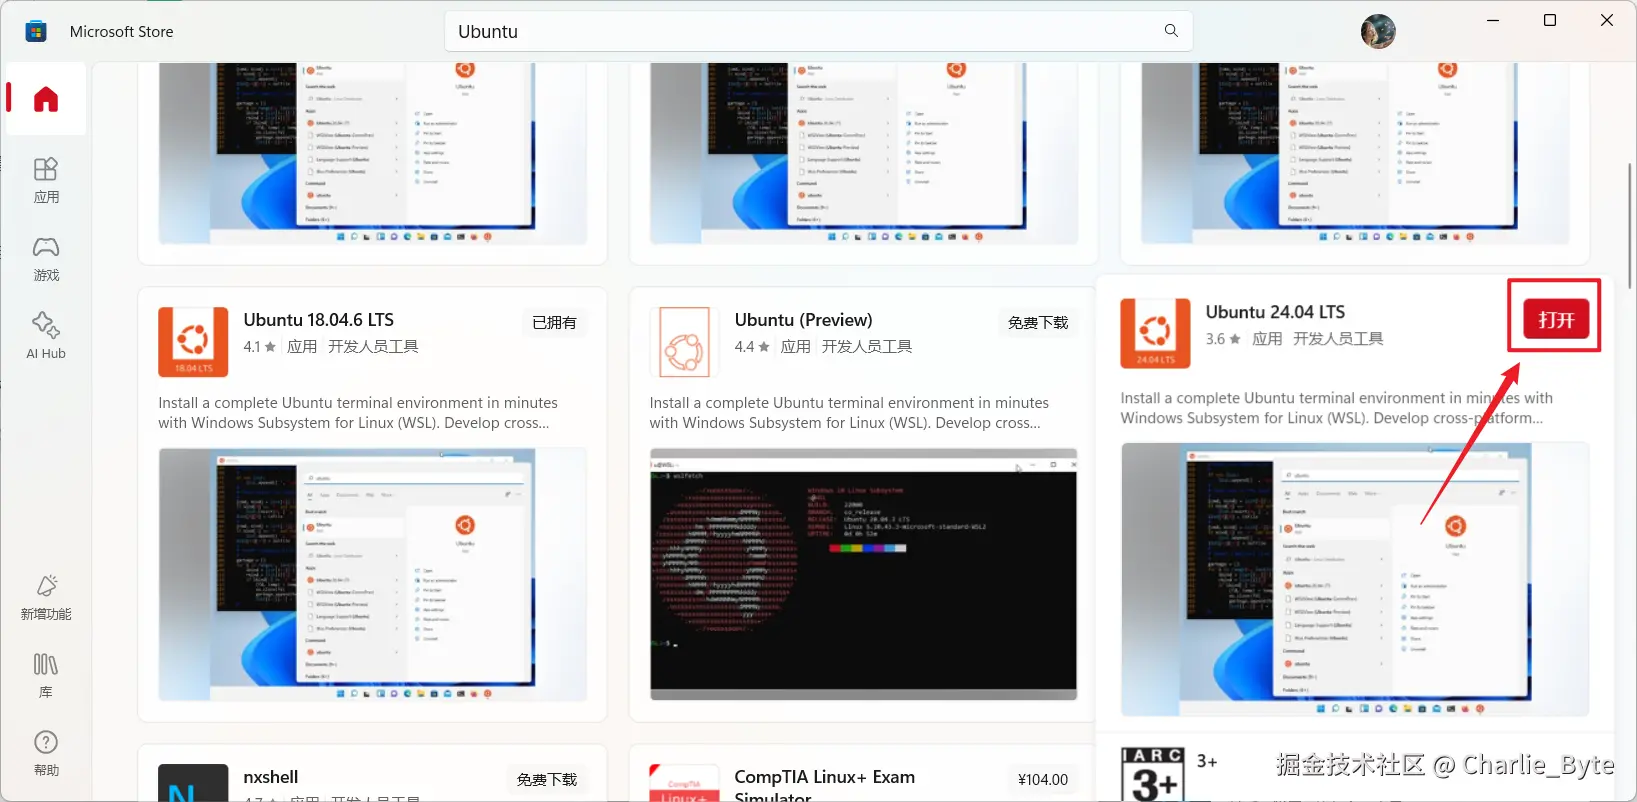The image size is (1637, 802).
Task: Open the 游戏 (Games) section
Action: 46,259
